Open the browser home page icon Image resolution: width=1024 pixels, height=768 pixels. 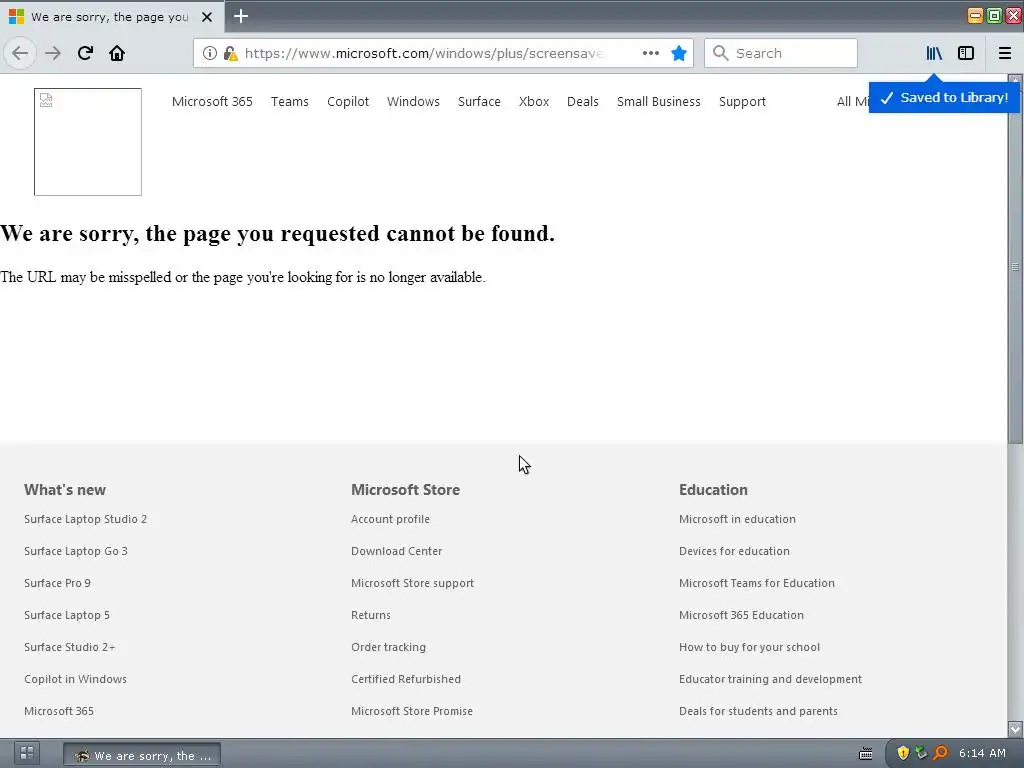click(x=117, y=53)
